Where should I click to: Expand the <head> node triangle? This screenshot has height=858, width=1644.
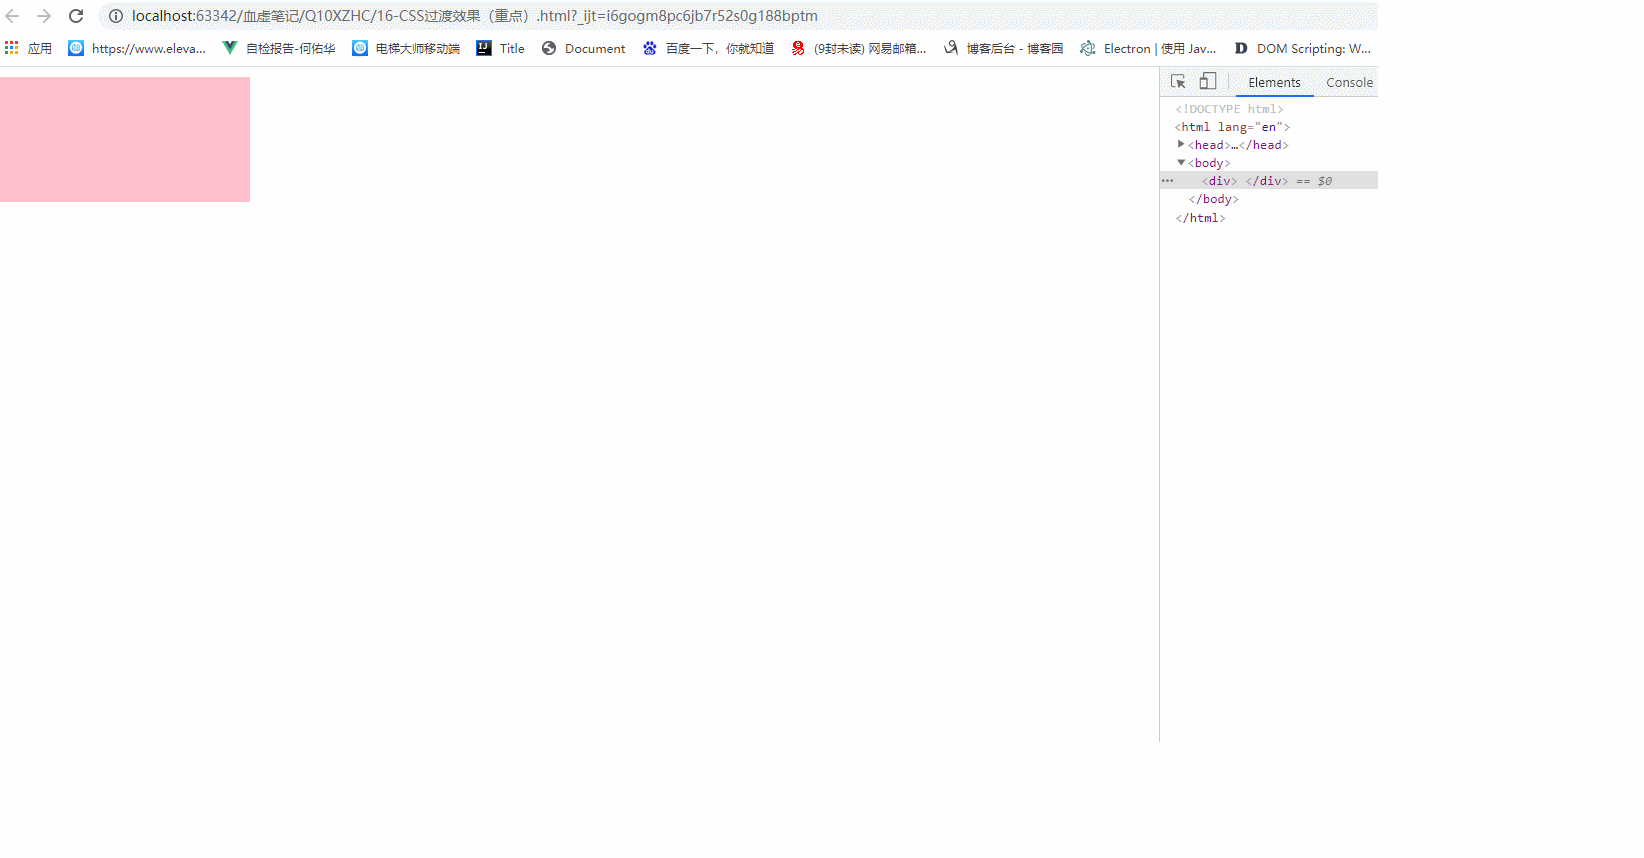pos(1181,144)
